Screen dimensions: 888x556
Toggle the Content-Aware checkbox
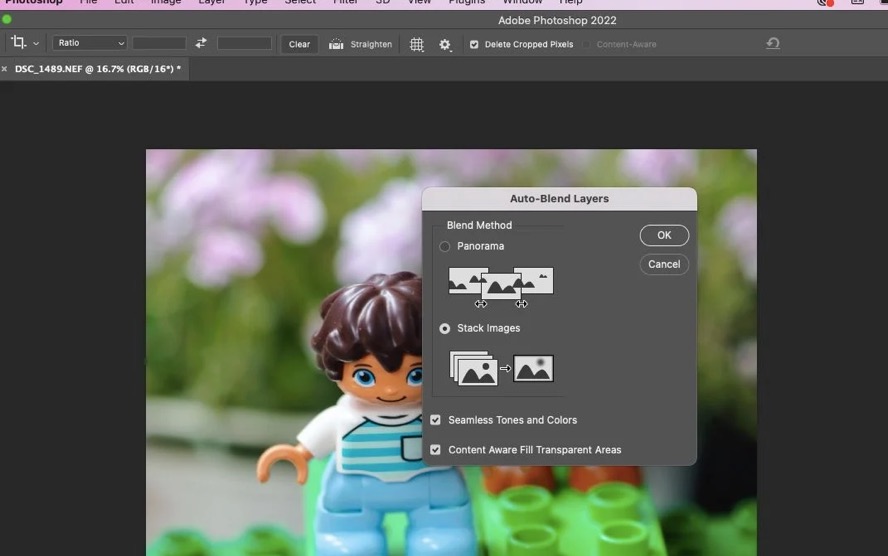pos(587,44)
